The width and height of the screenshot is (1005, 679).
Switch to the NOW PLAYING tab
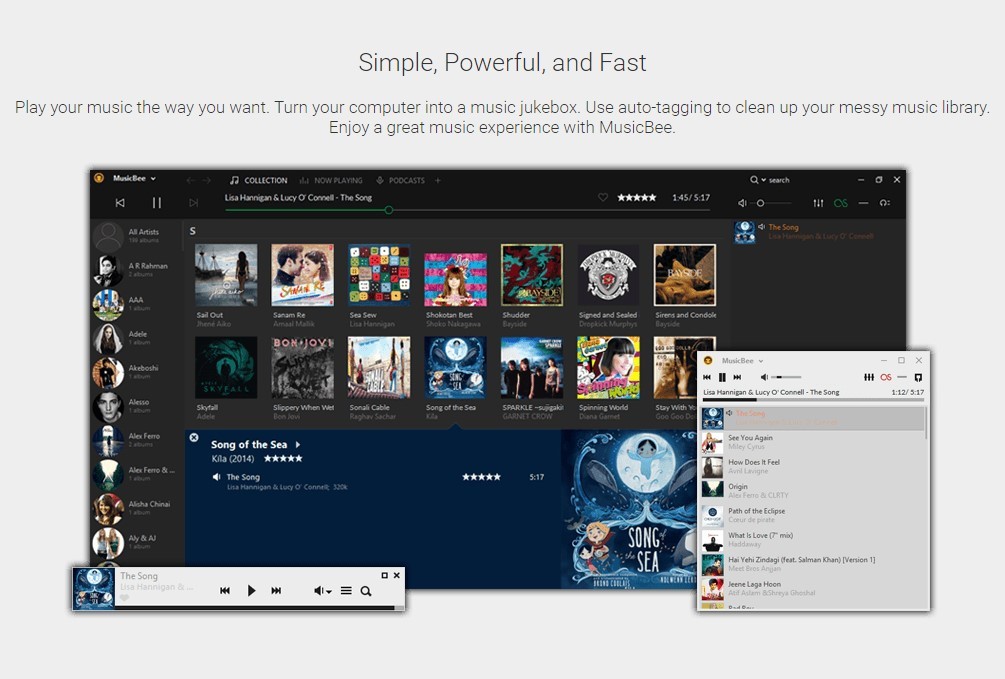pos(331,180)
